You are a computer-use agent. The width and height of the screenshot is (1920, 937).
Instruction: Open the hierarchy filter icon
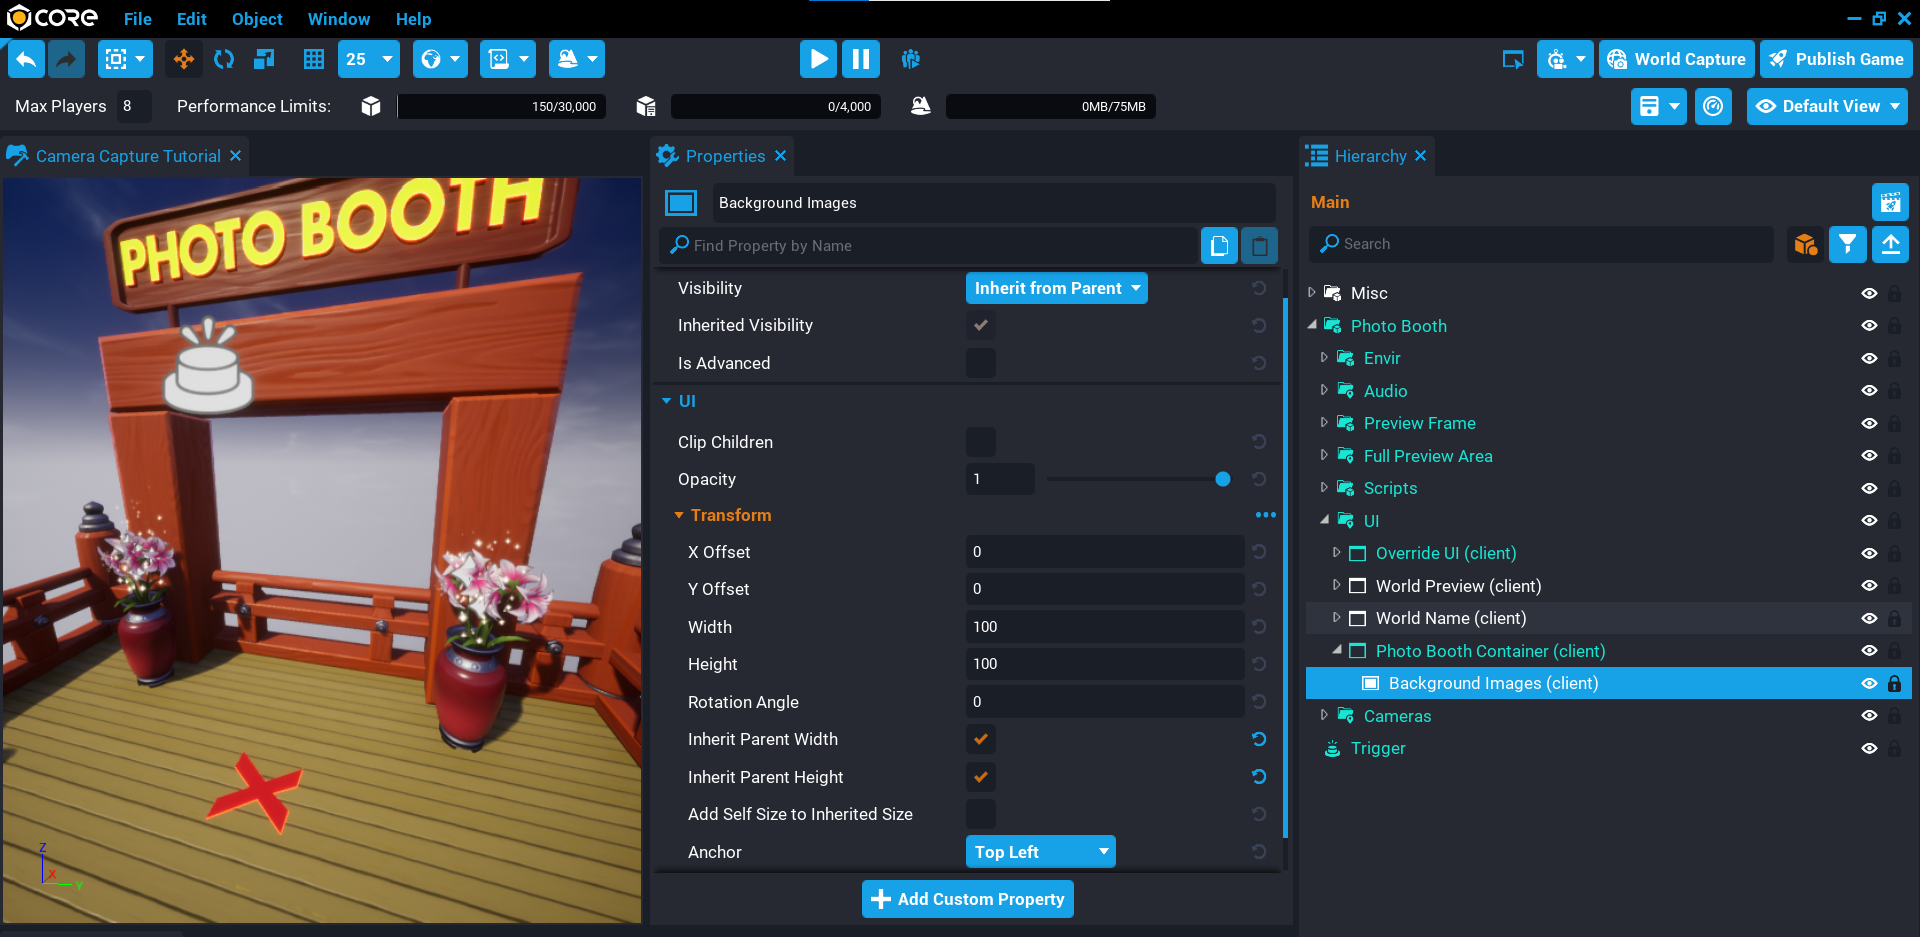1847,244
